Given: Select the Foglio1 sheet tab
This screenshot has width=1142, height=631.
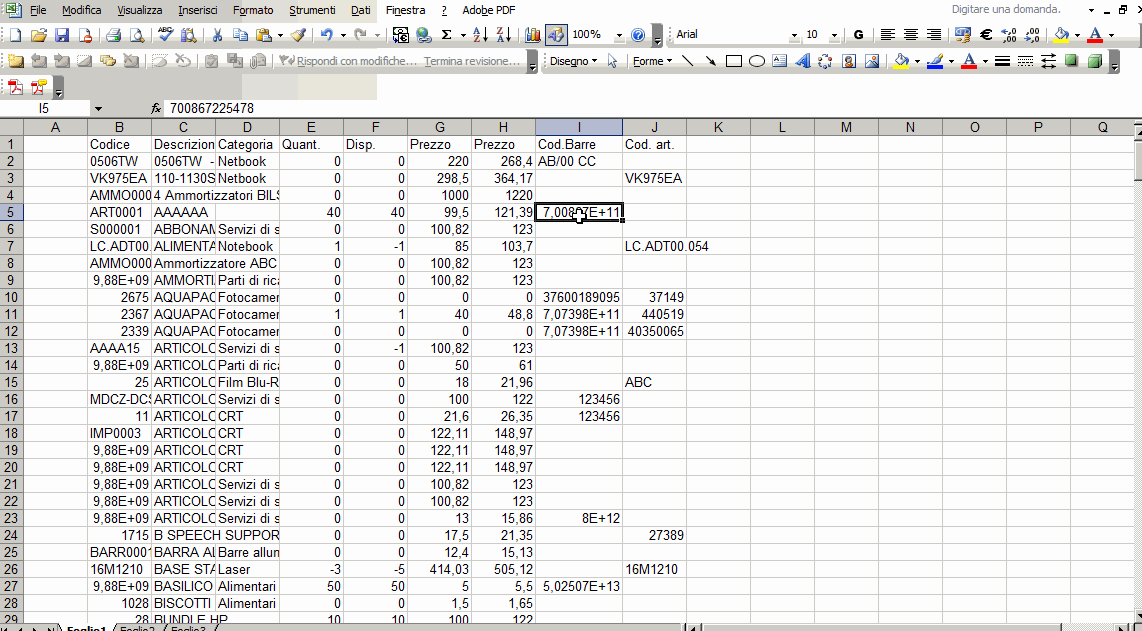Looking at the screenshot, I should point(87,628).
